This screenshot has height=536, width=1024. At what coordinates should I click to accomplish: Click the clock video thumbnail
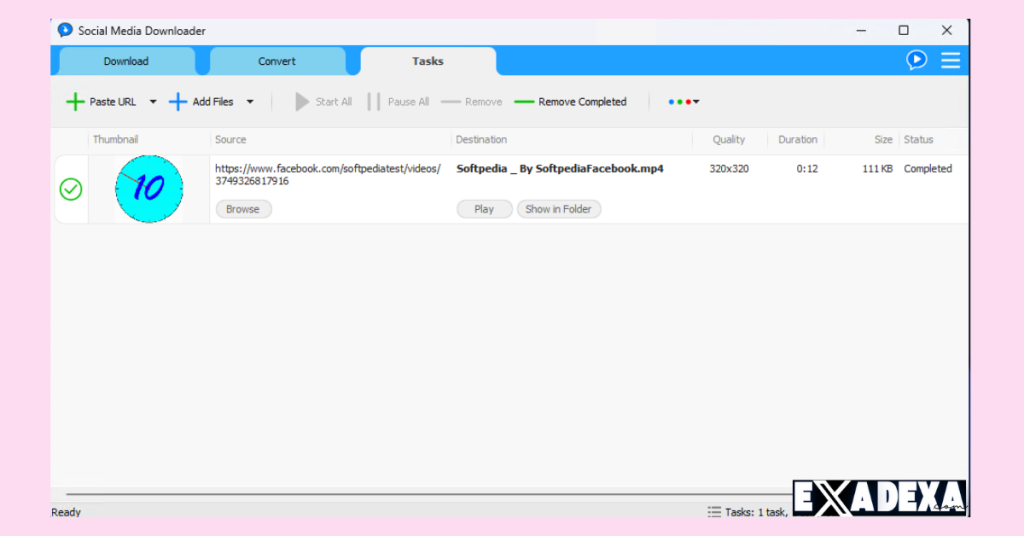(149, 189)
